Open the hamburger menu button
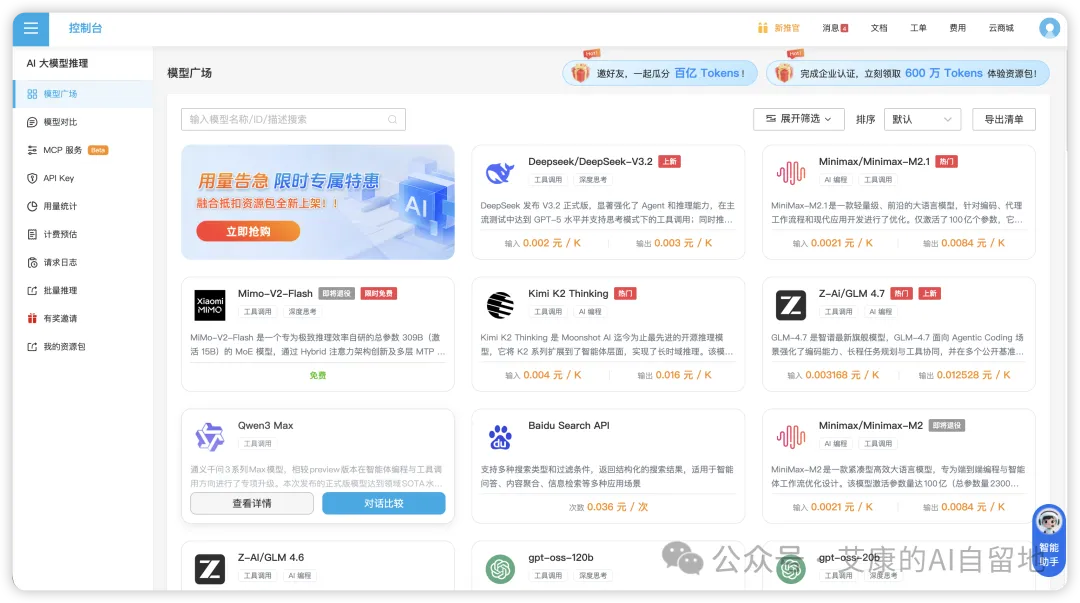Screen dimensions: 1080x603 click(30, 28)
